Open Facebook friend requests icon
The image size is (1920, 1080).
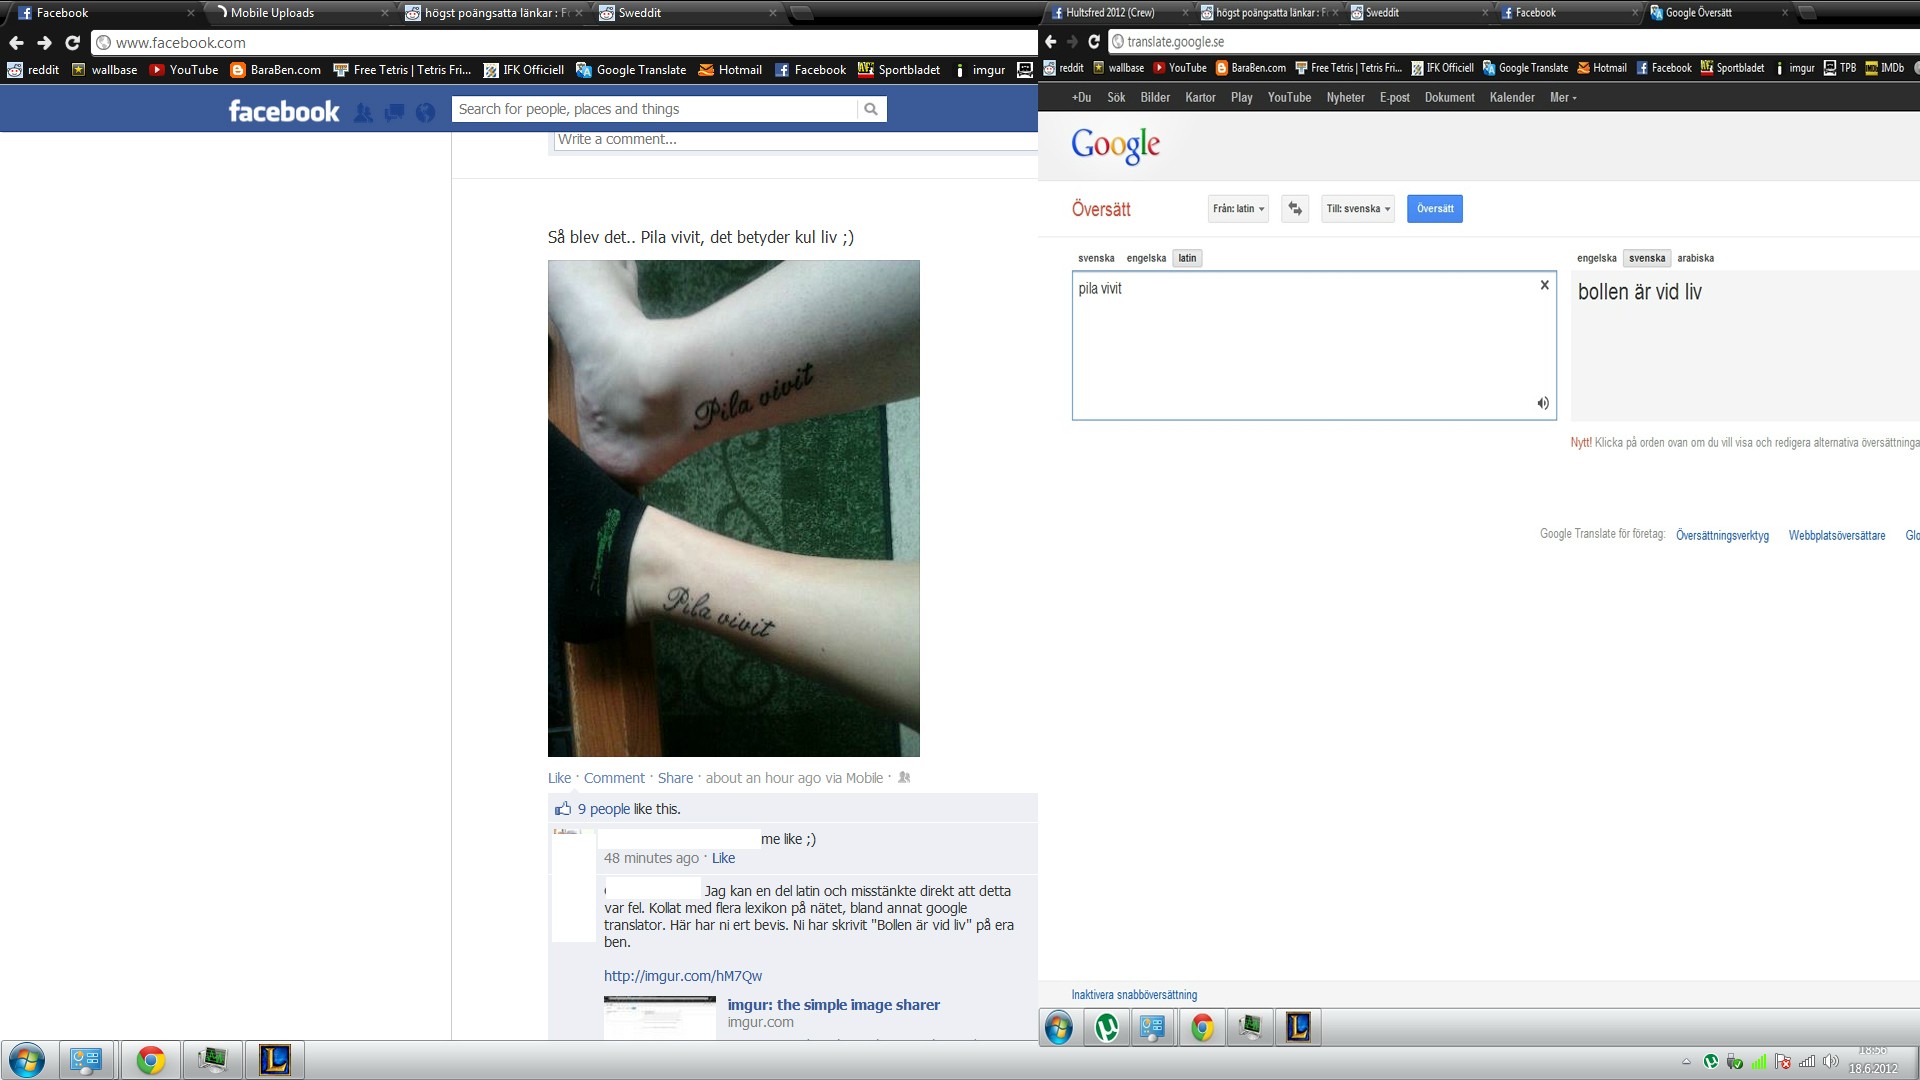coord(364,112)
